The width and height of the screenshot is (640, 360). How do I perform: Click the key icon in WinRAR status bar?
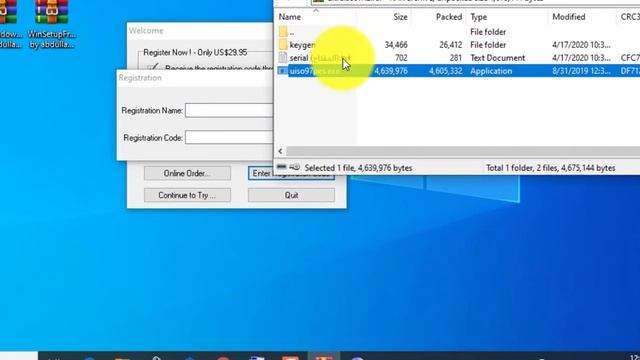295,167
